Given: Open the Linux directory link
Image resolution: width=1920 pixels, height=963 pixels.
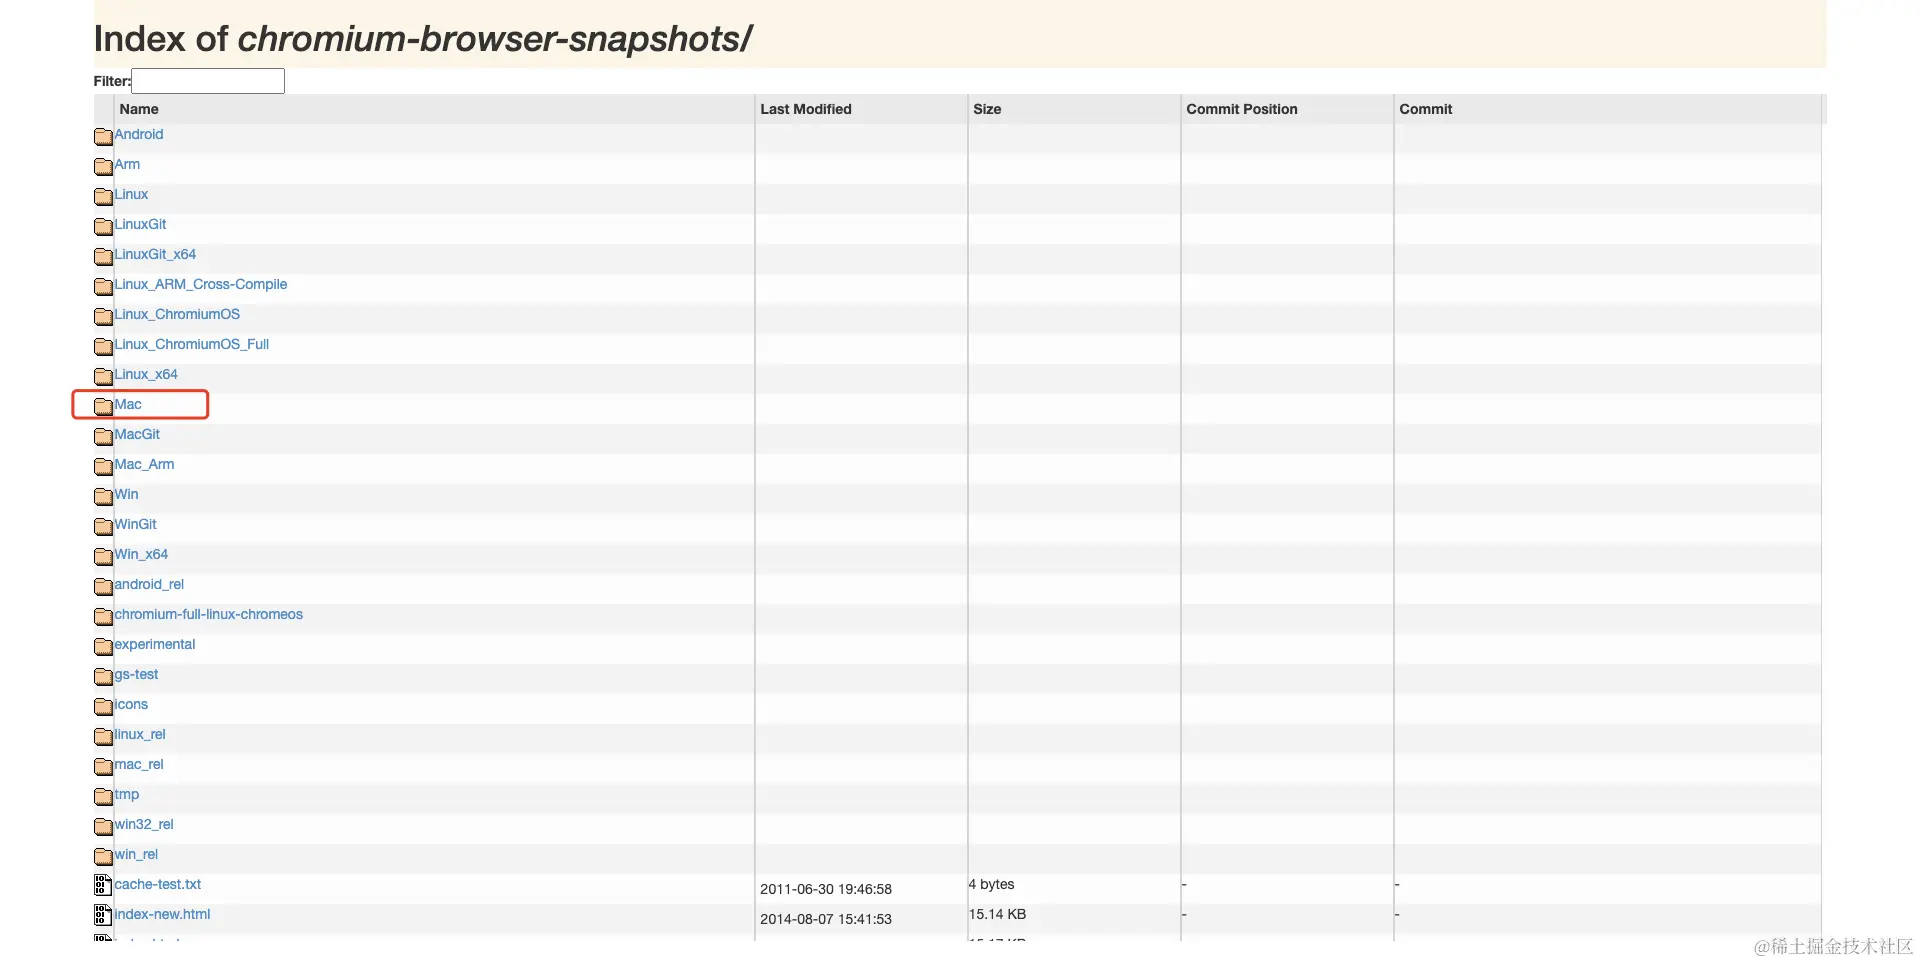Looking at the screenshot, I should 131,194.
